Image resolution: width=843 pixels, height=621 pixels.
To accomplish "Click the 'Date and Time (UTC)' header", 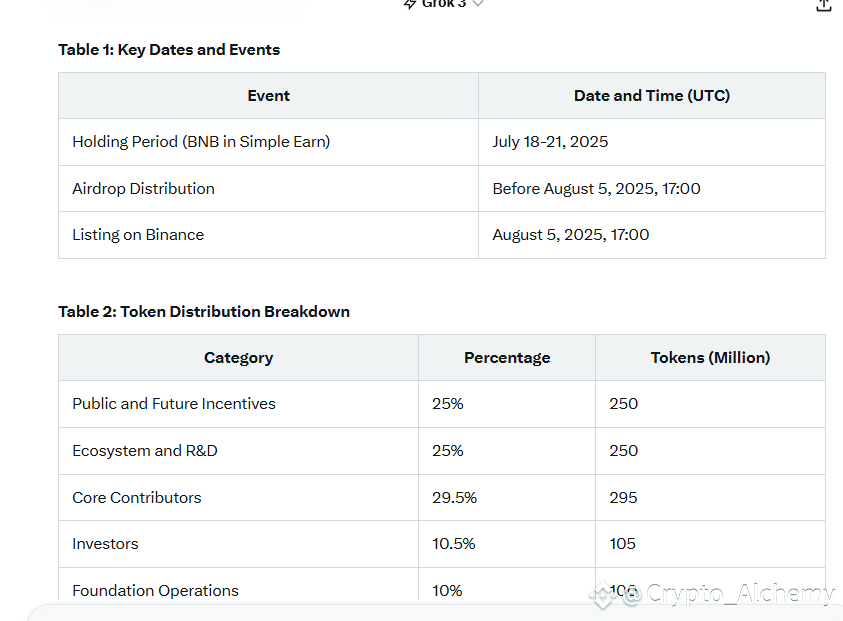I will click(x=652, y=96).
